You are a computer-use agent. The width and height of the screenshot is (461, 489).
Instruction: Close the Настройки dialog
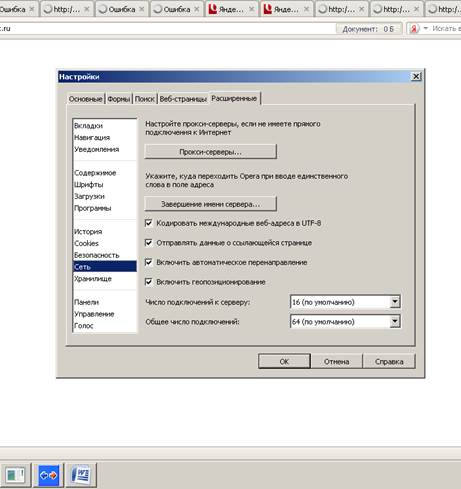click(416, 77)
